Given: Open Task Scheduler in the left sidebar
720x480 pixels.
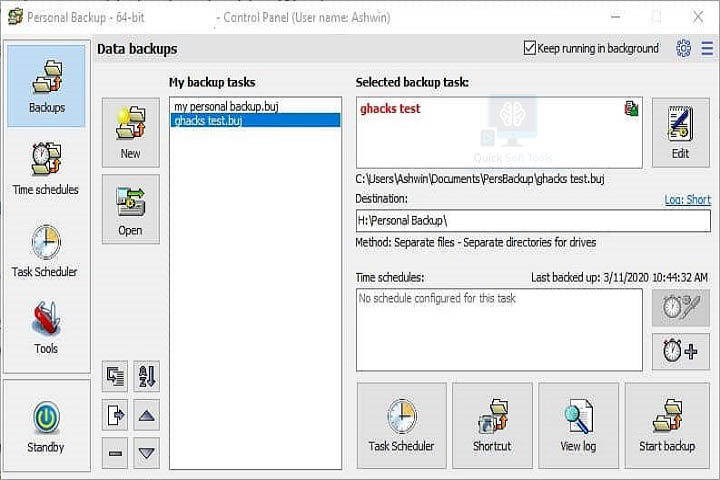Looking at the screenshot, I should pos(46,251).
